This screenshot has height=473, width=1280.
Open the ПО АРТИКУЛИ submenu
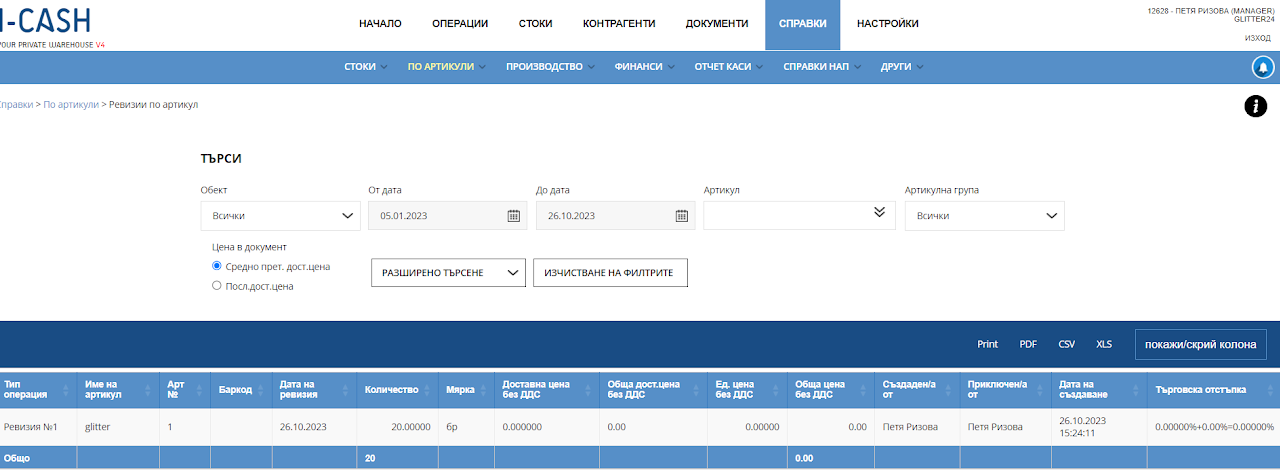click(x=447, y=67)
